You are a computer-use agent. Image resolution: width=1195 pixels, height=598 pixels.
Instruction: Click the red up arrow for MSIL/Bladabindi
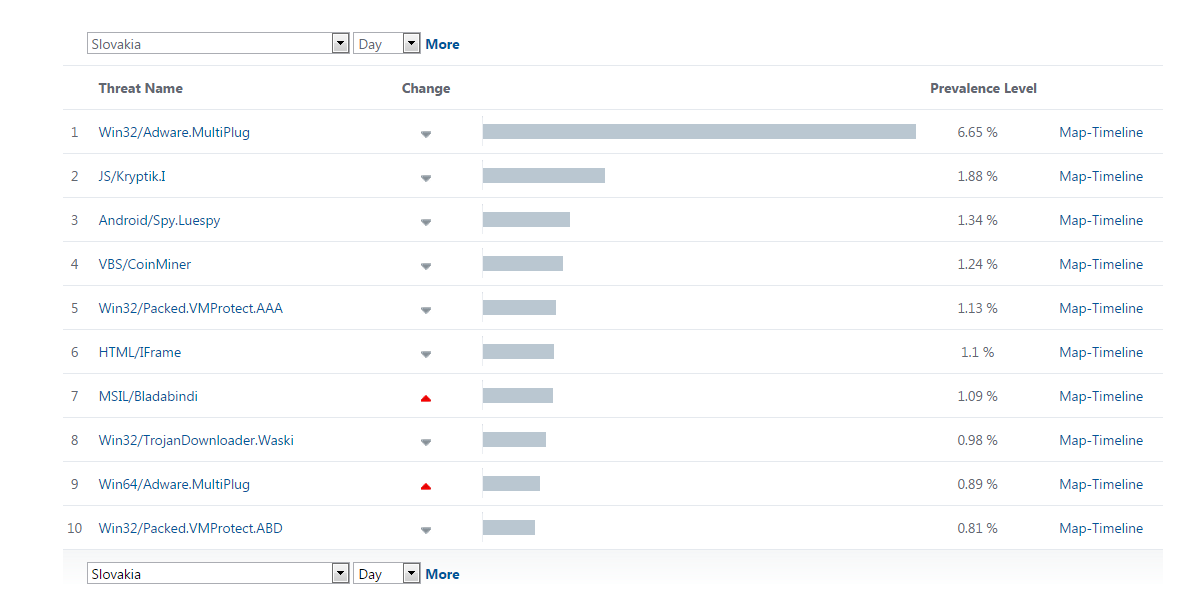[426, 397]
